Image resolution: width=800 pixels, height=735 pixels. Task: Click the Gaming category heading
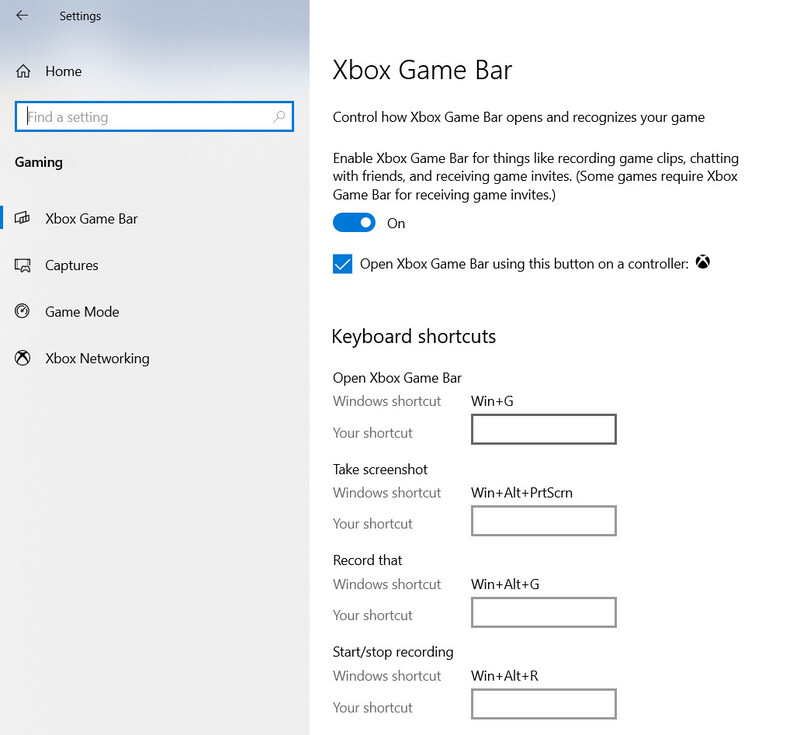pyautogui.click(x=39, y=162)
